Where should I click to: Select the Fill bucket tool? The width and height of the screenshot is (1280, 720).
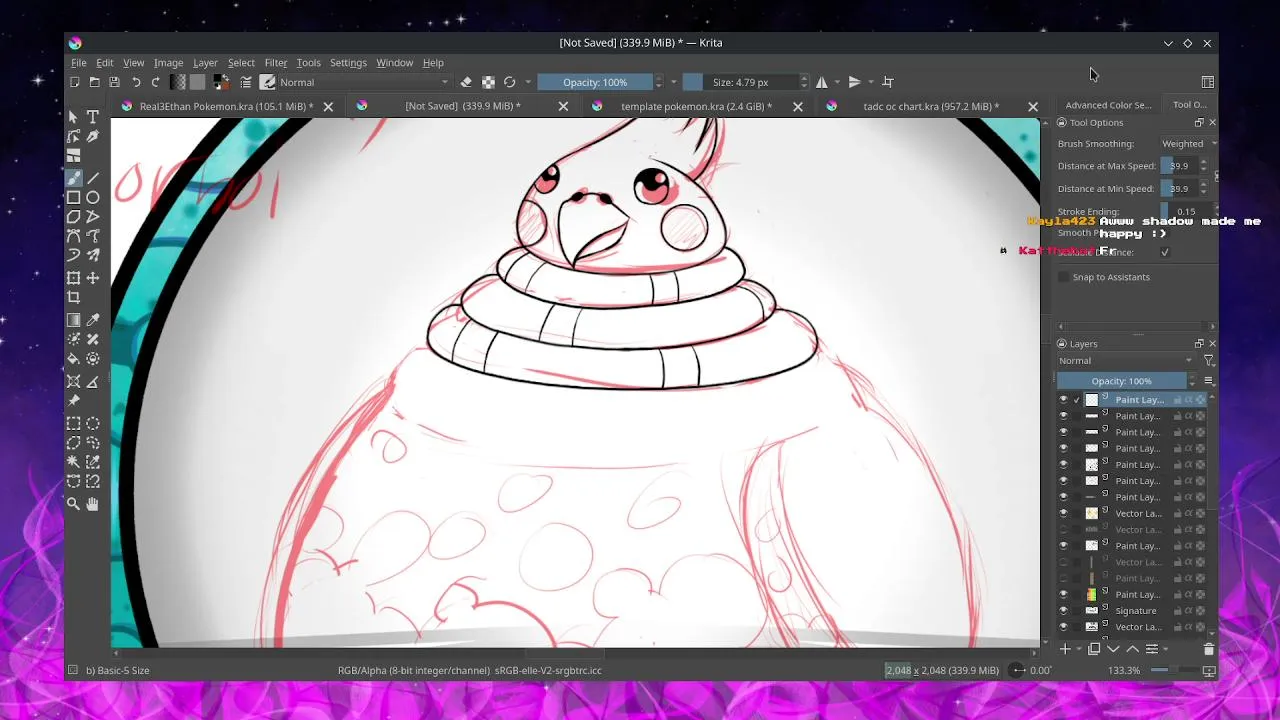click(74, 358)
